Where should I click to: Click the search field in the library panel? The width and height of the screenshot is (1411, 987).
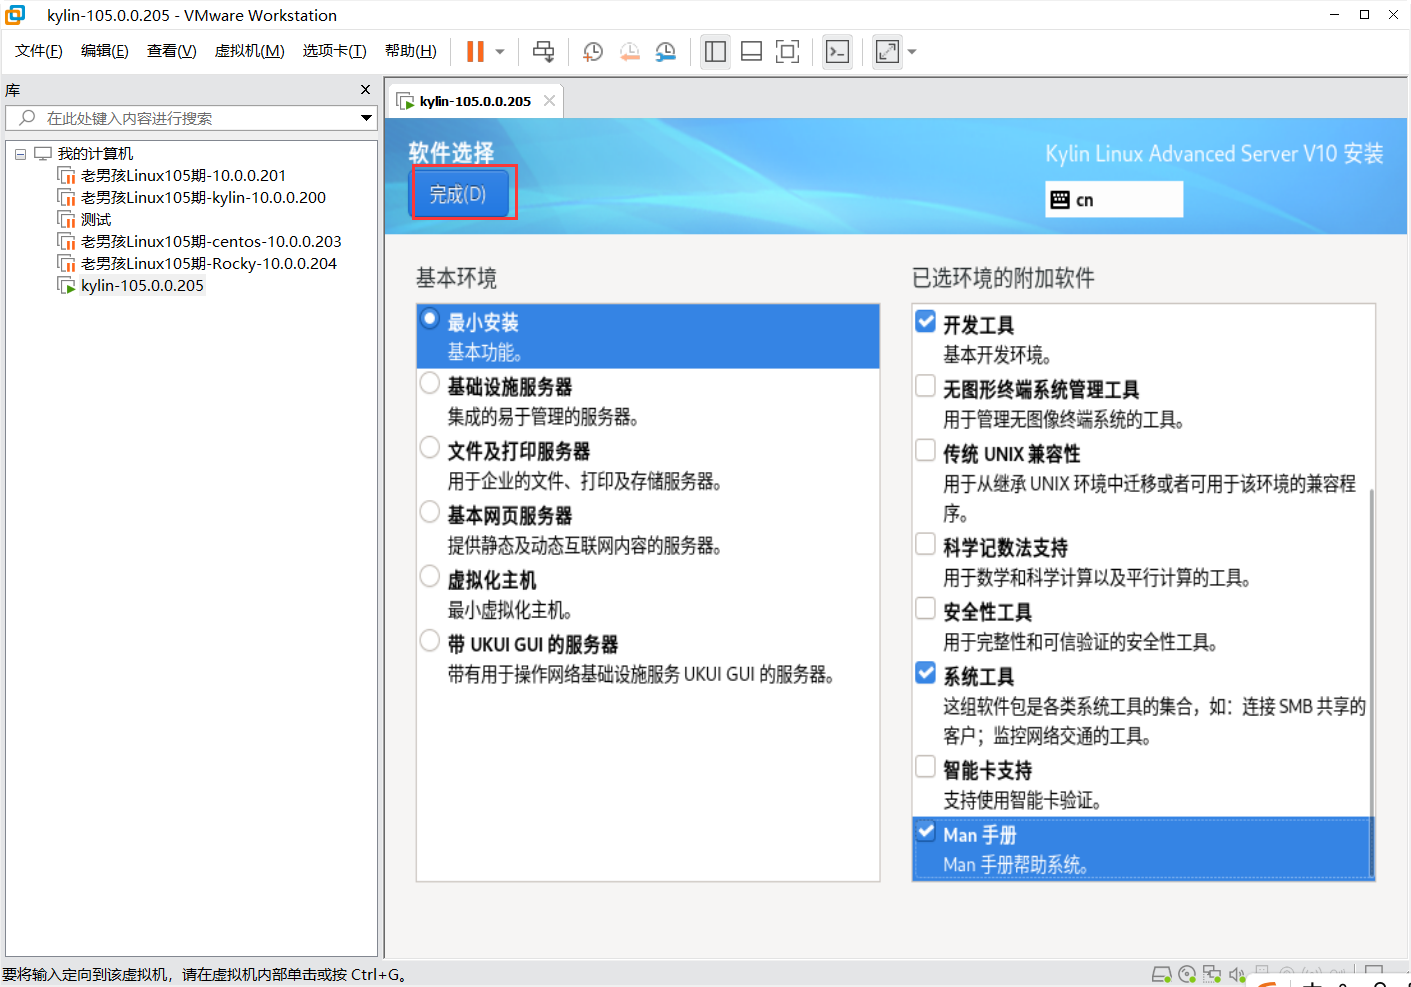(190, 118)
